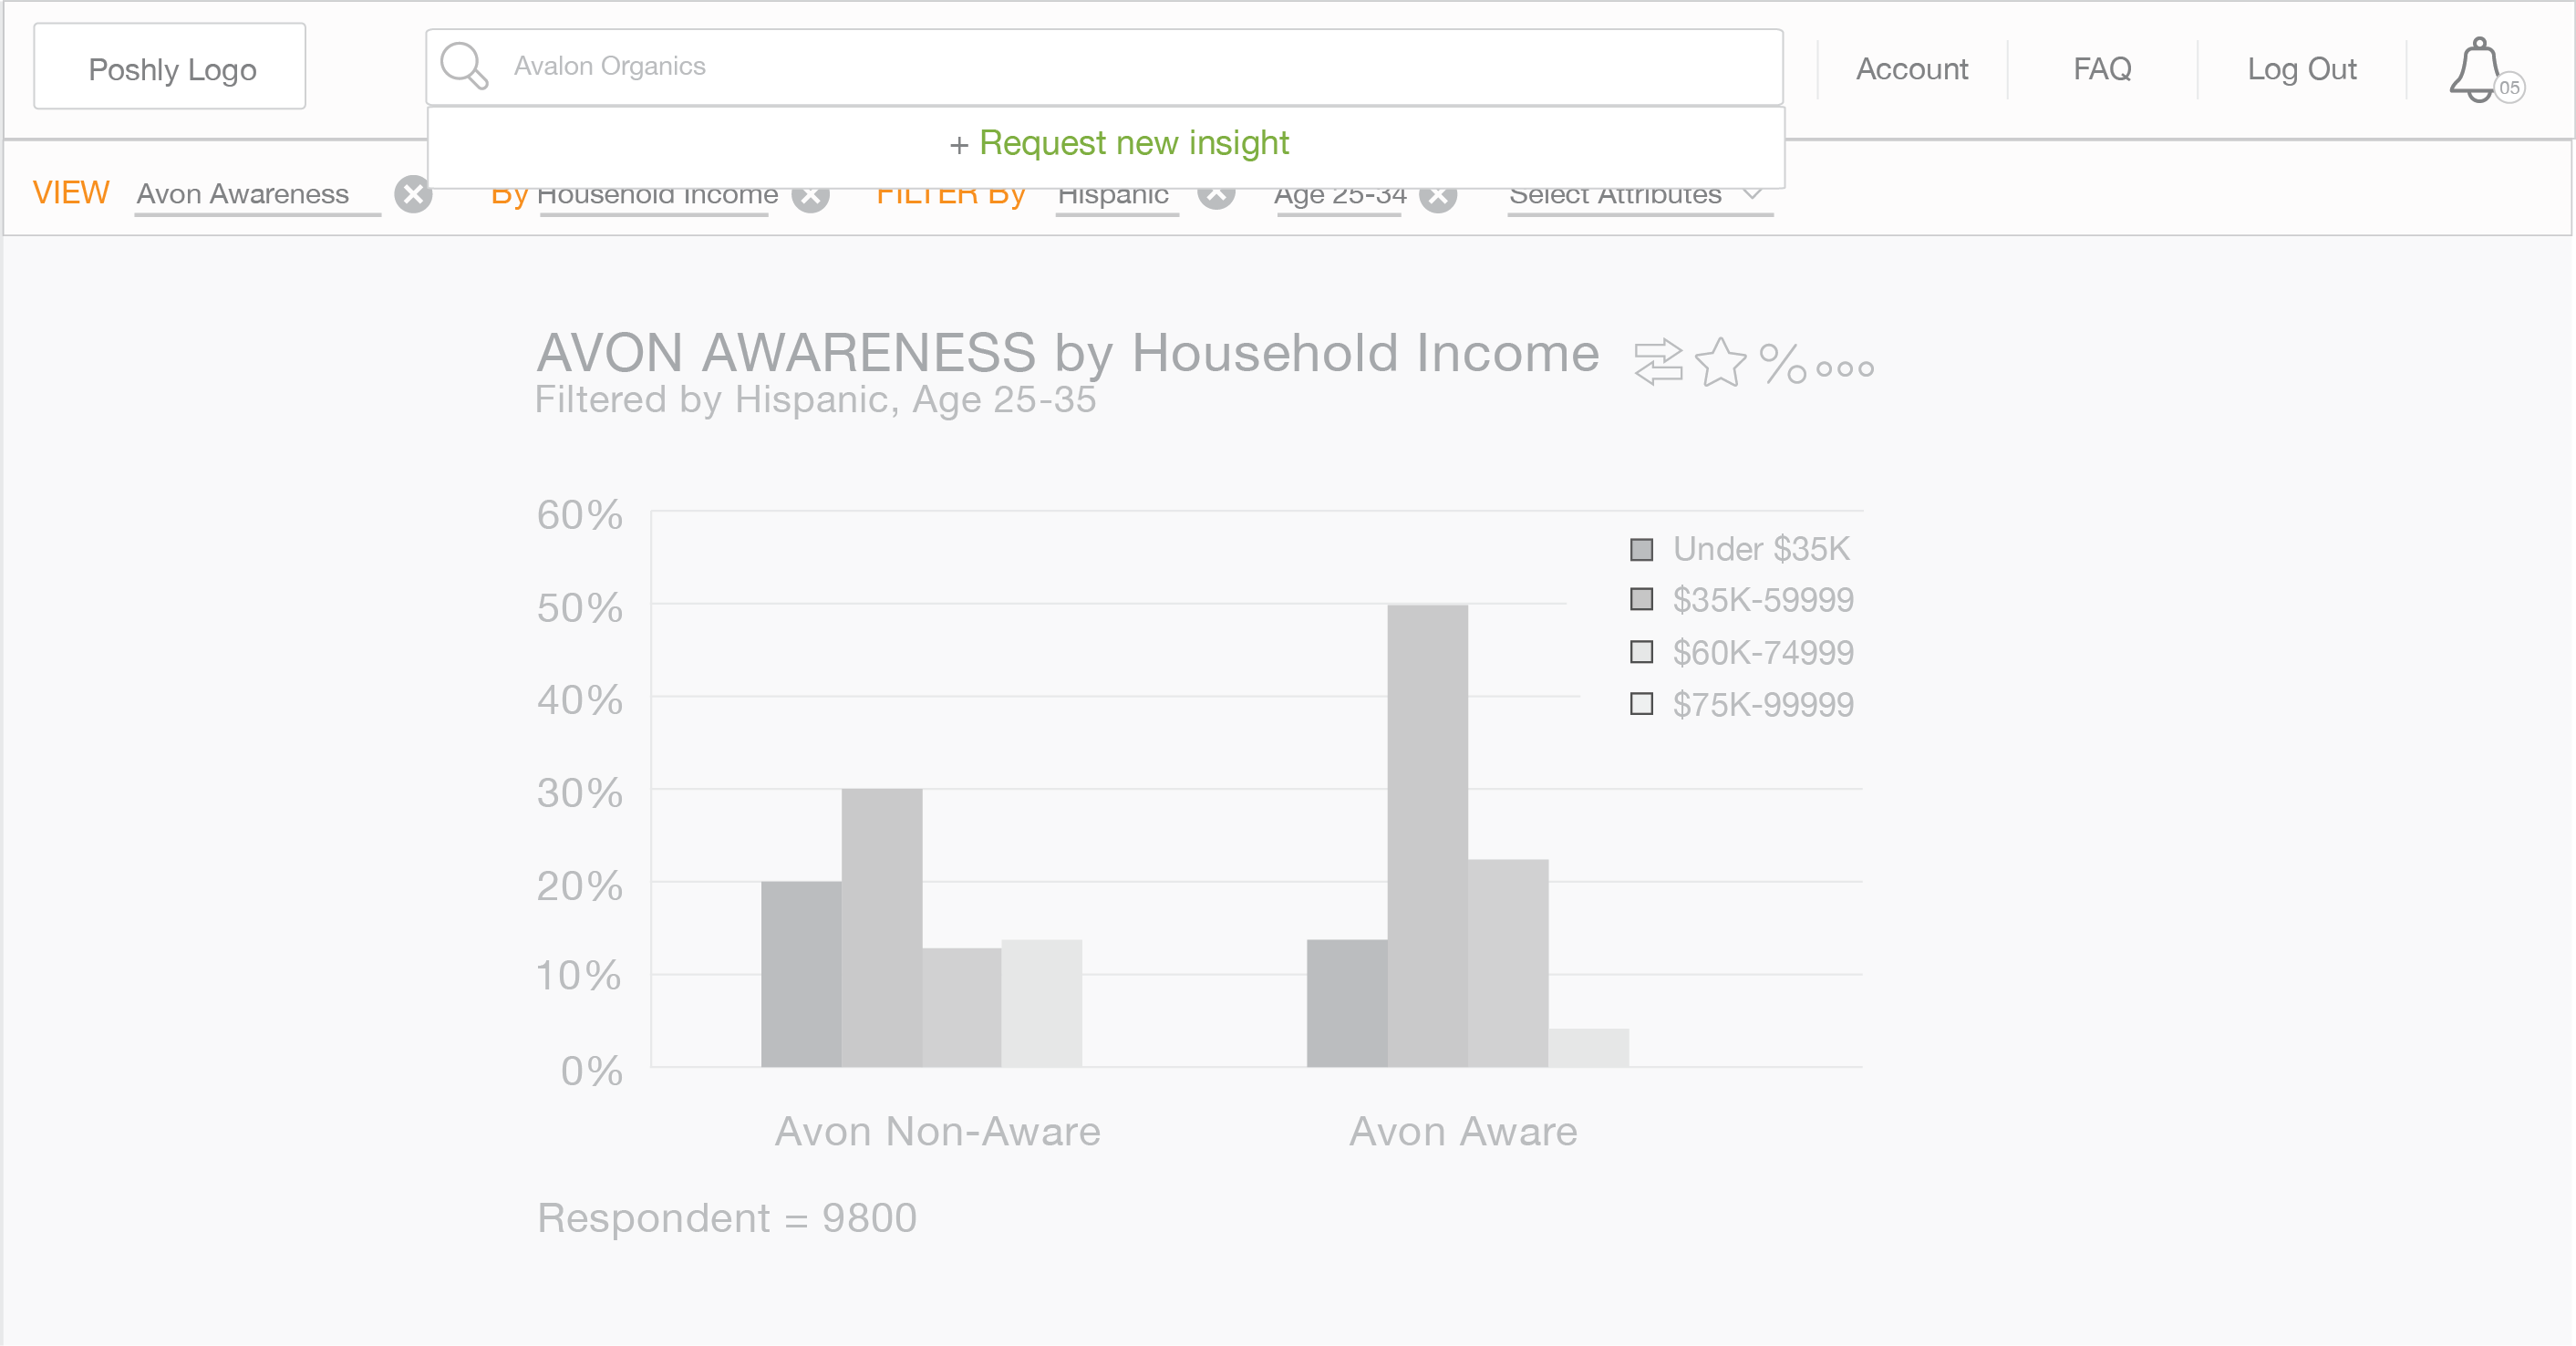Click the Avon Non-Aware Under $35K bar

(801, 974)
